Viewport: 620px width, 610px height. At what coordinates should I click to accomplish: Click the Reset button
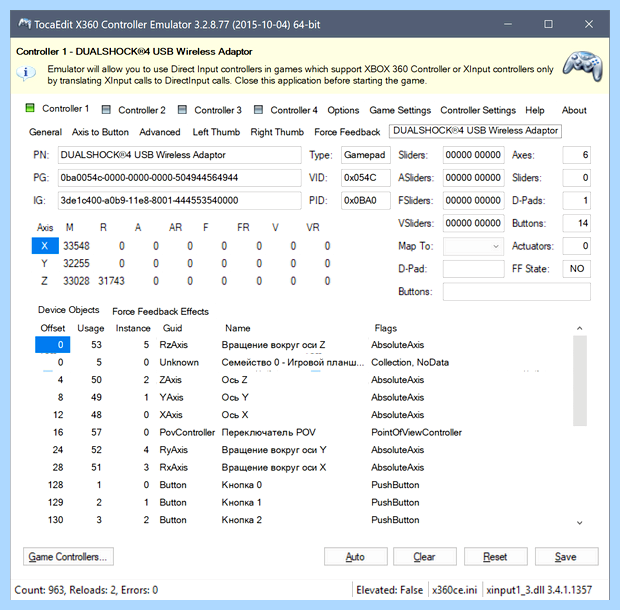[x=495, y=557]
